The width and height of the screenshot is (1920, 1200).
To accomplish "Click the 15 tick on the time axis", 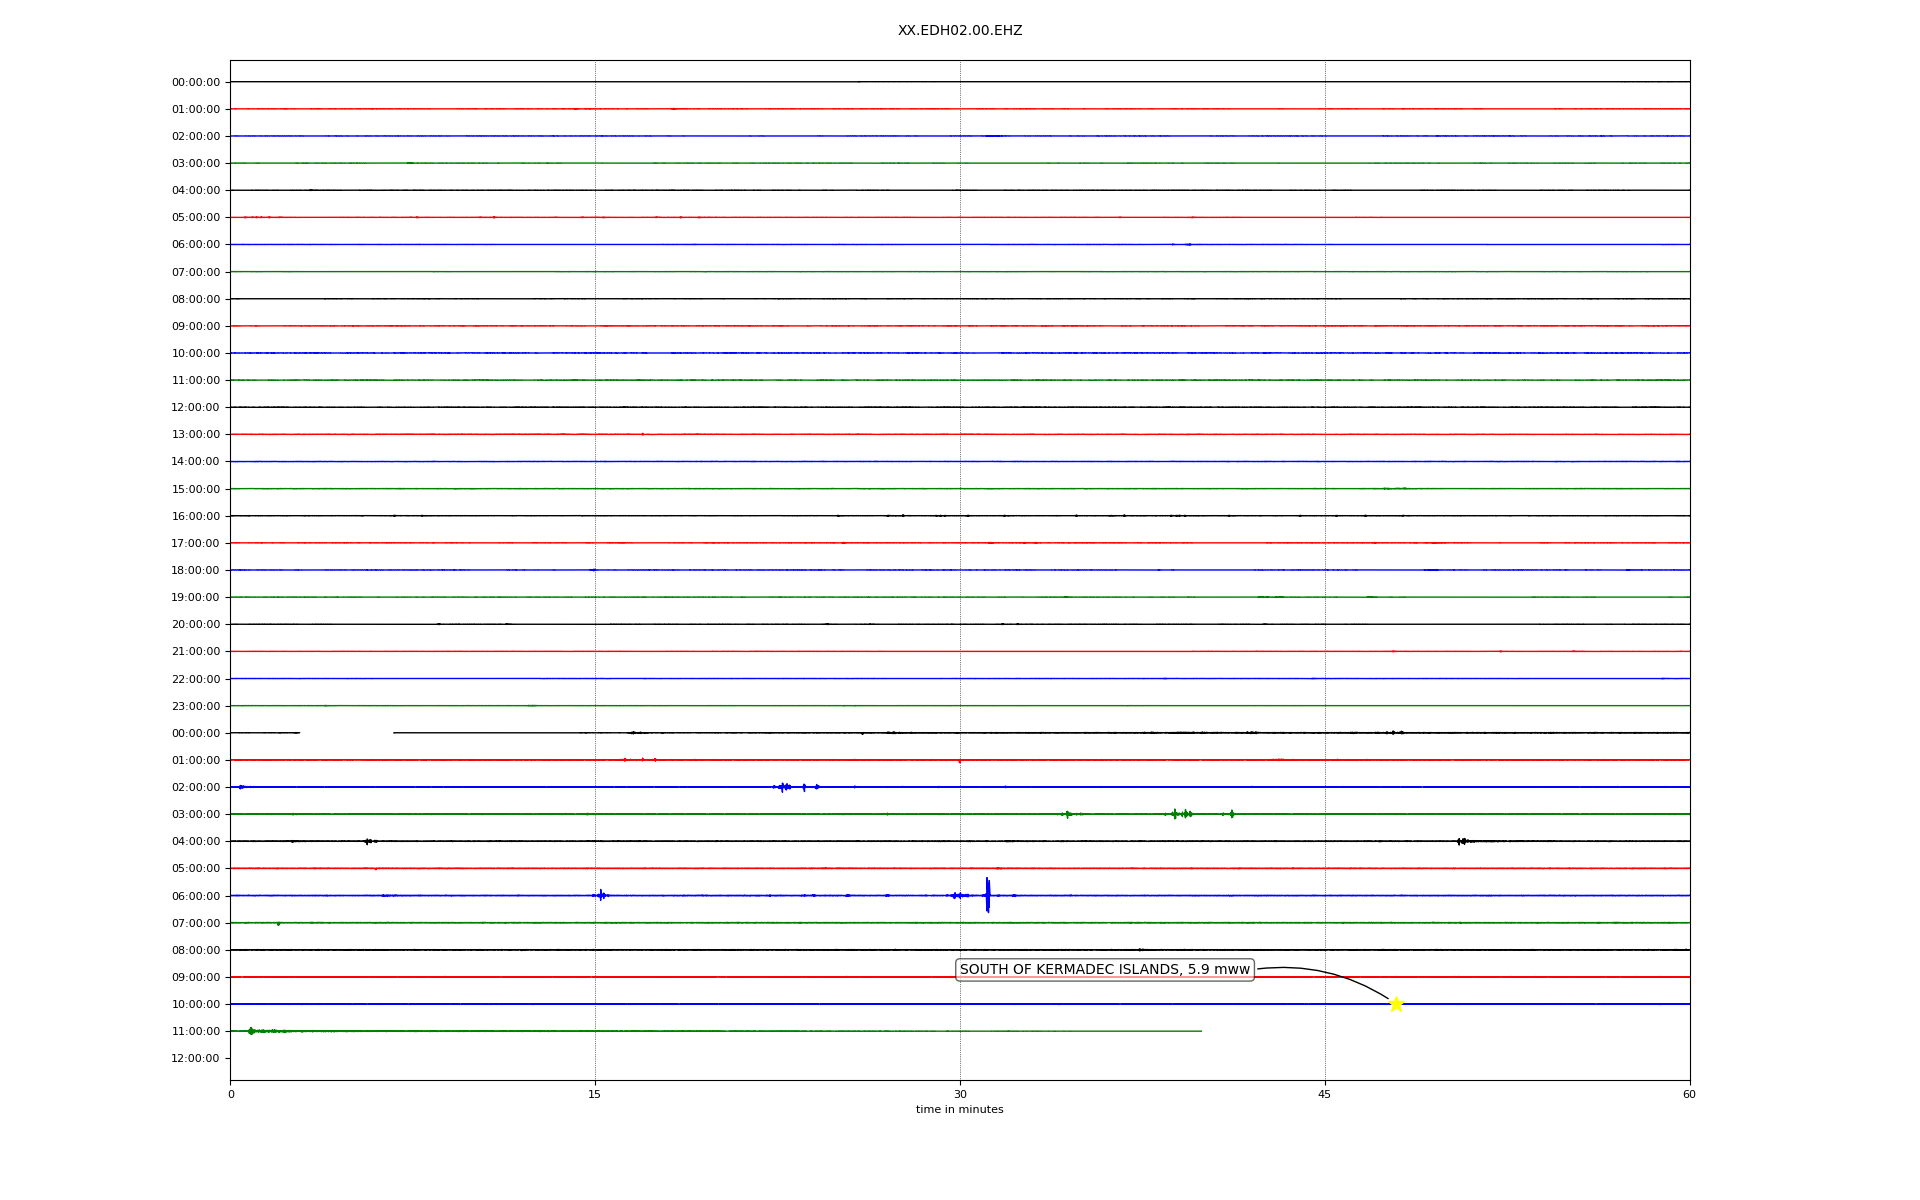I will 595,1094.
